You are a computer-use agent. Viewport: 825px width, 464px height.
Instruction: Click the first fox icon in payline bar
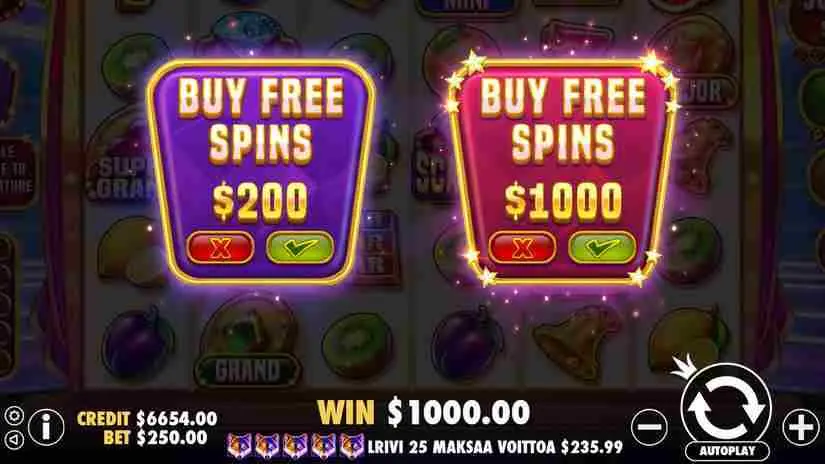coord(239,446)
